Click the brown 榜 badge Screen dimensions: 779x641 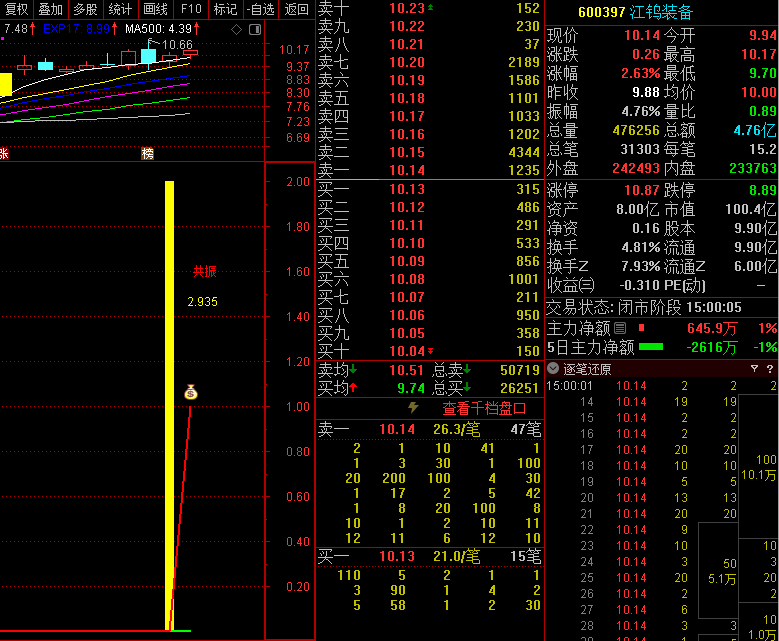pyautogui.click(x=148, y=154)
